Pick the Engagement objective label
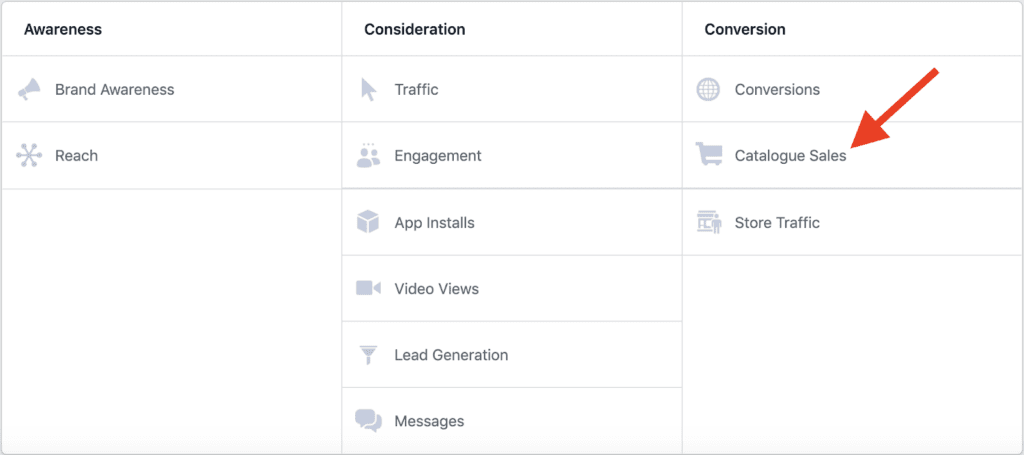The image size is (1024, 455). (437, 156)
